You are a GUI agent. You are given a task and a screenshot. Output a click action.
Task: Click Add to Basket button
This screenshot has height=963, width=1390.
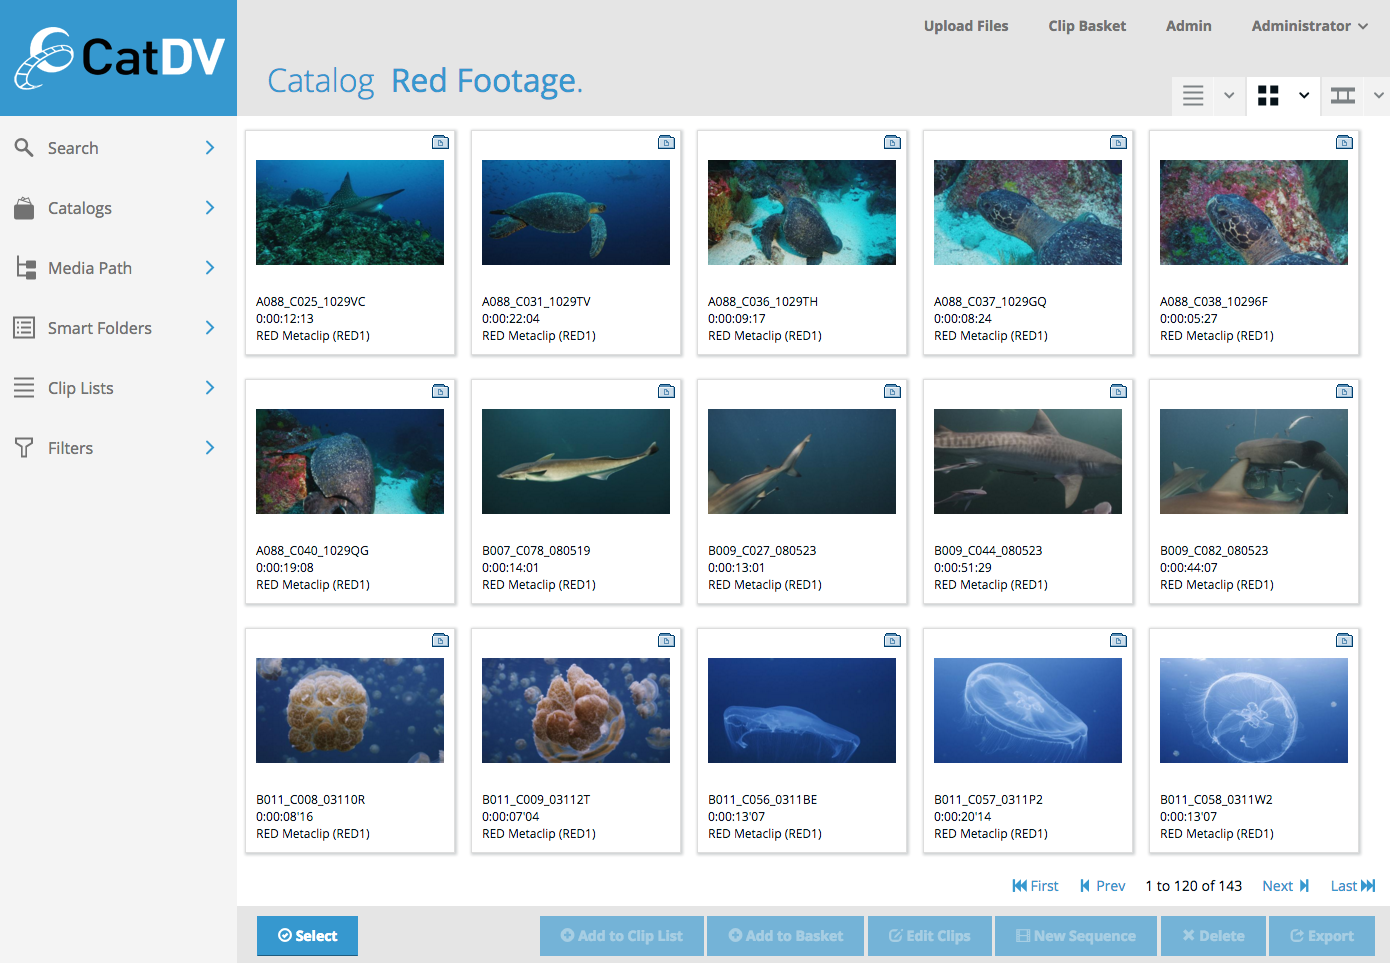click(x=785, y=936)
